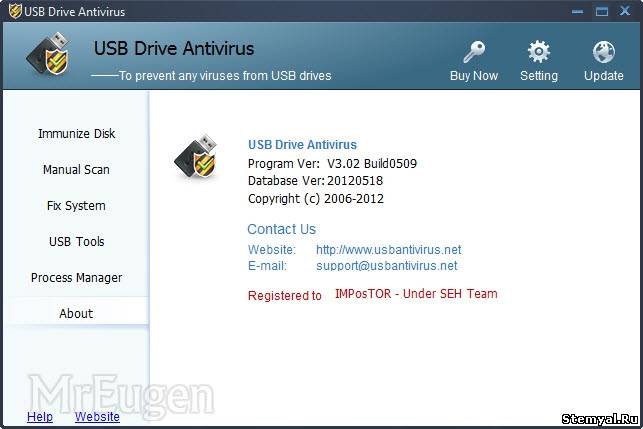
Task: Maximize the application window
Action: click(602, 11)
